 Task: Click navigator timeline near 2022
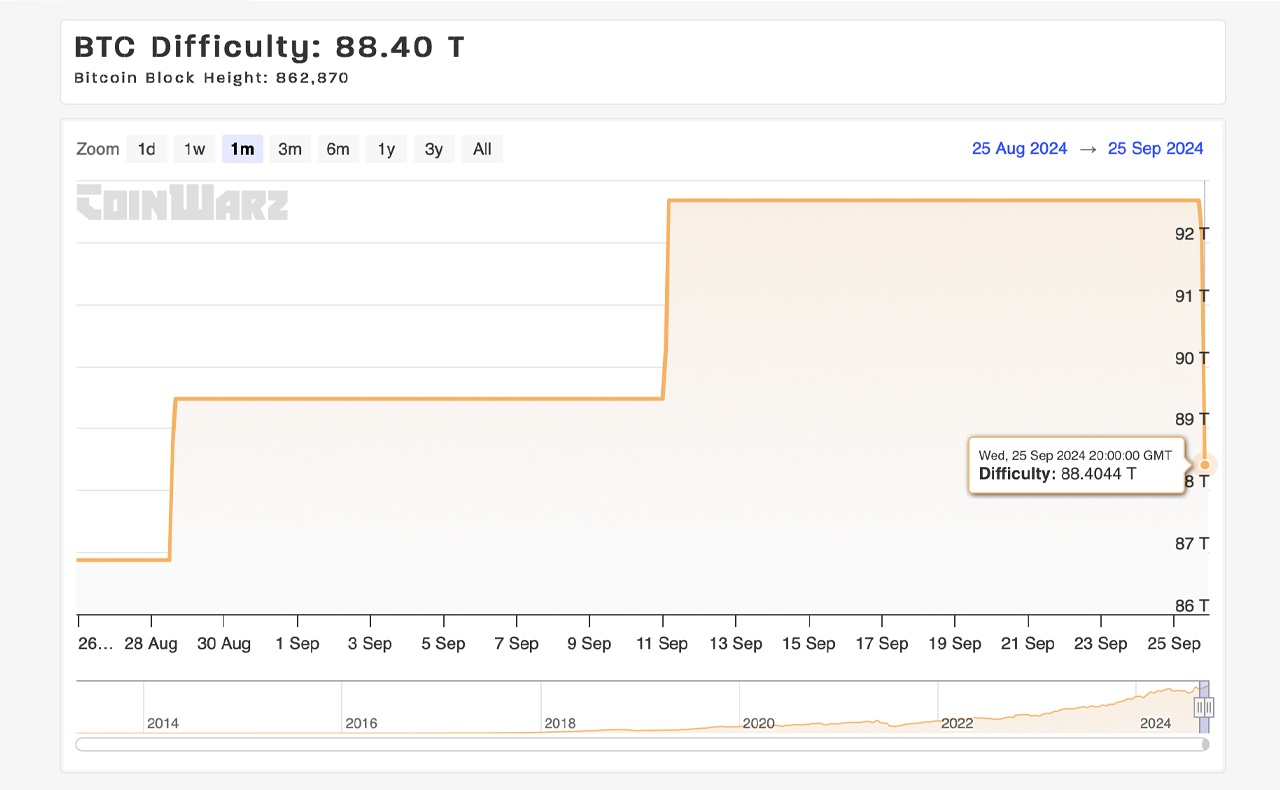click(957, 710)
